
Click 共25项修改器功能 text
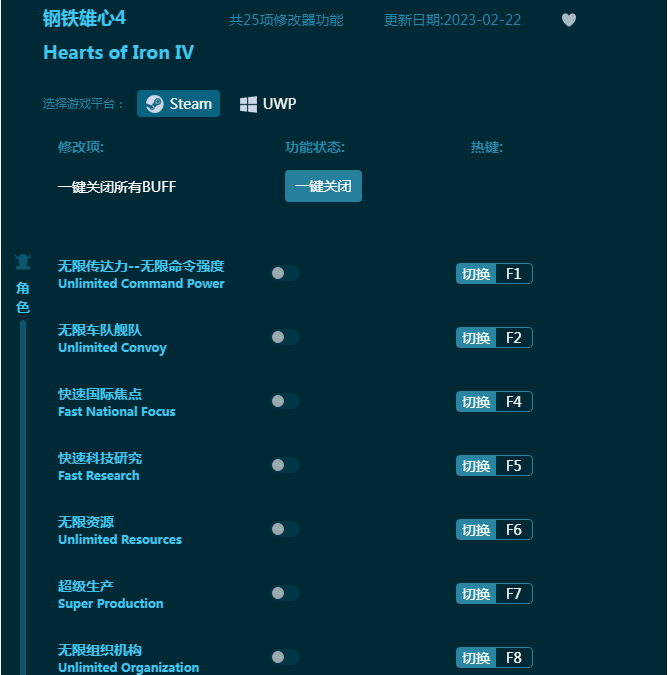[x=286, y=20]
